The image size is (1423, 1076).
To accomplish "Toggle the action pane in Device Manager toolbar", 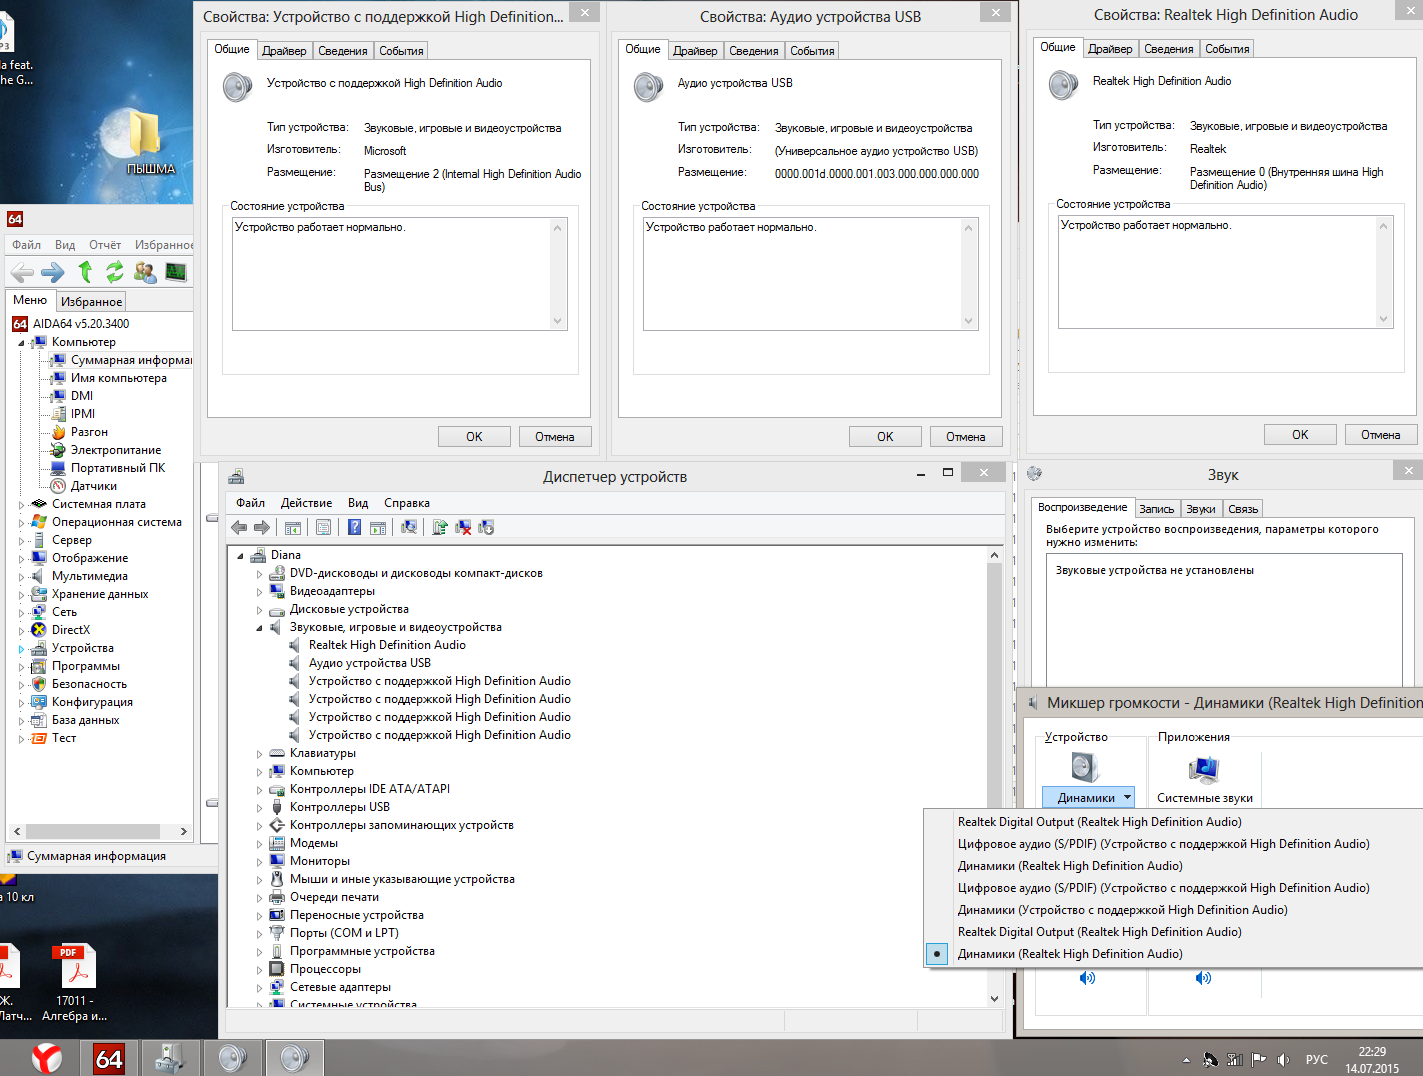I will tap(378, 528).
